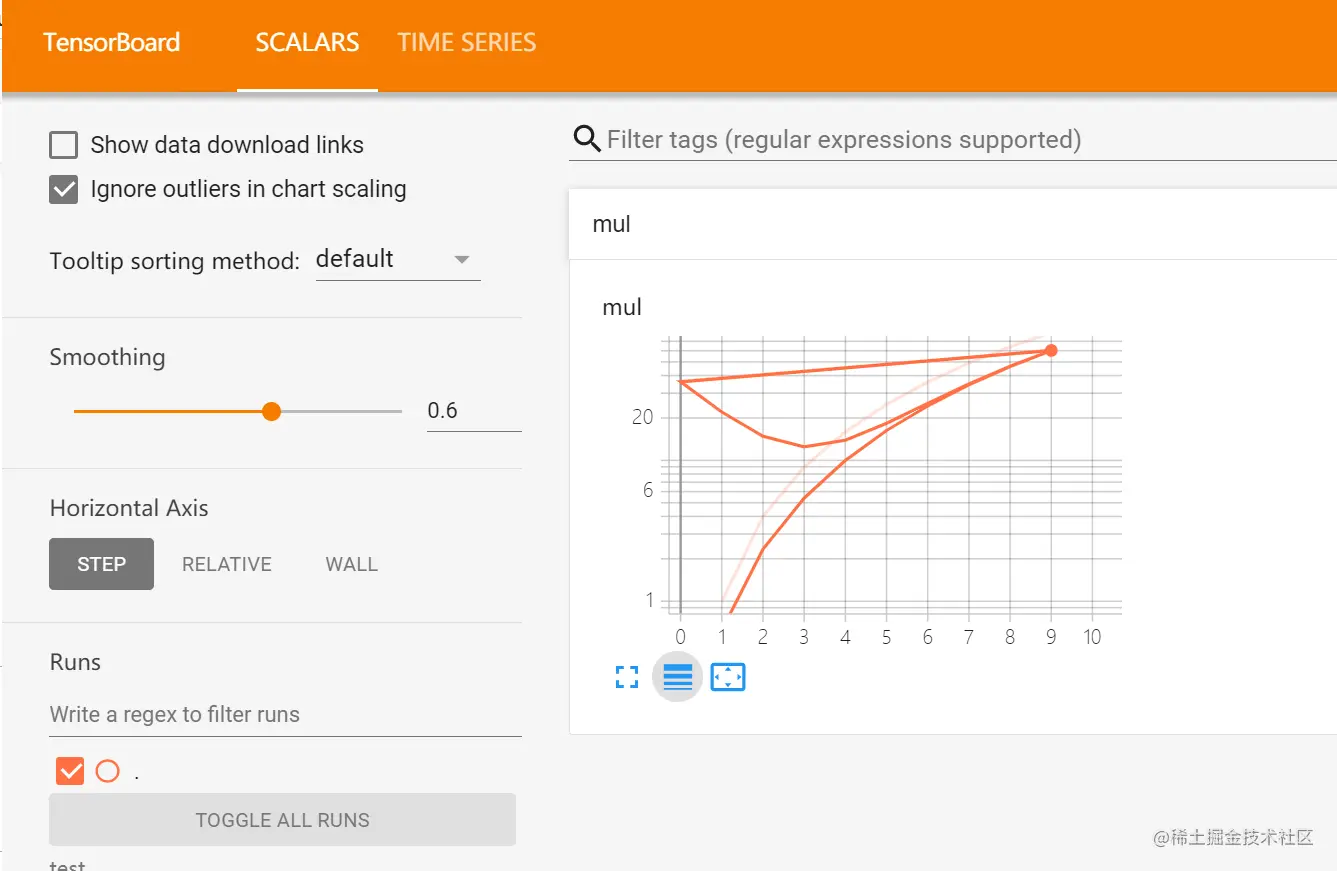The height and width of the screenshot is (871, 1337).
Task: Switch to the SCALARS tab
Action: [x=307, y=43]
